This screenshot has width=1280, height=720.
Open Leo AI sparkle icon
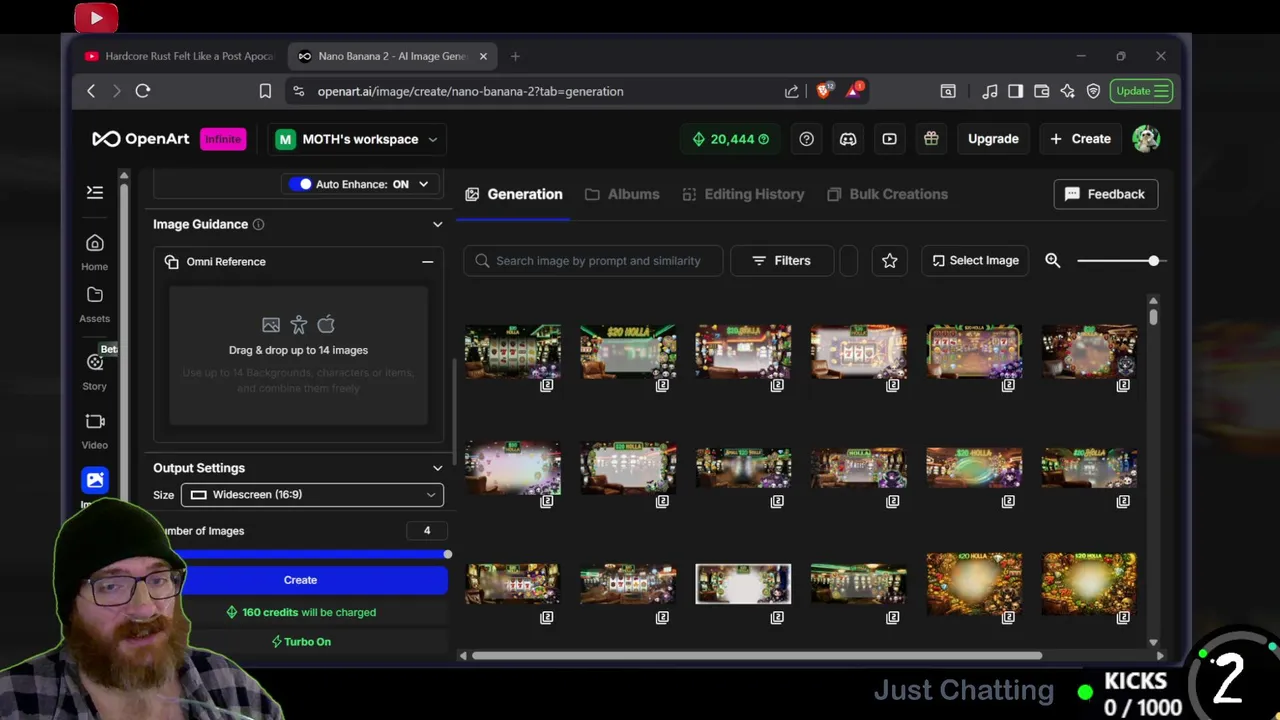[x=1068, y=91]
